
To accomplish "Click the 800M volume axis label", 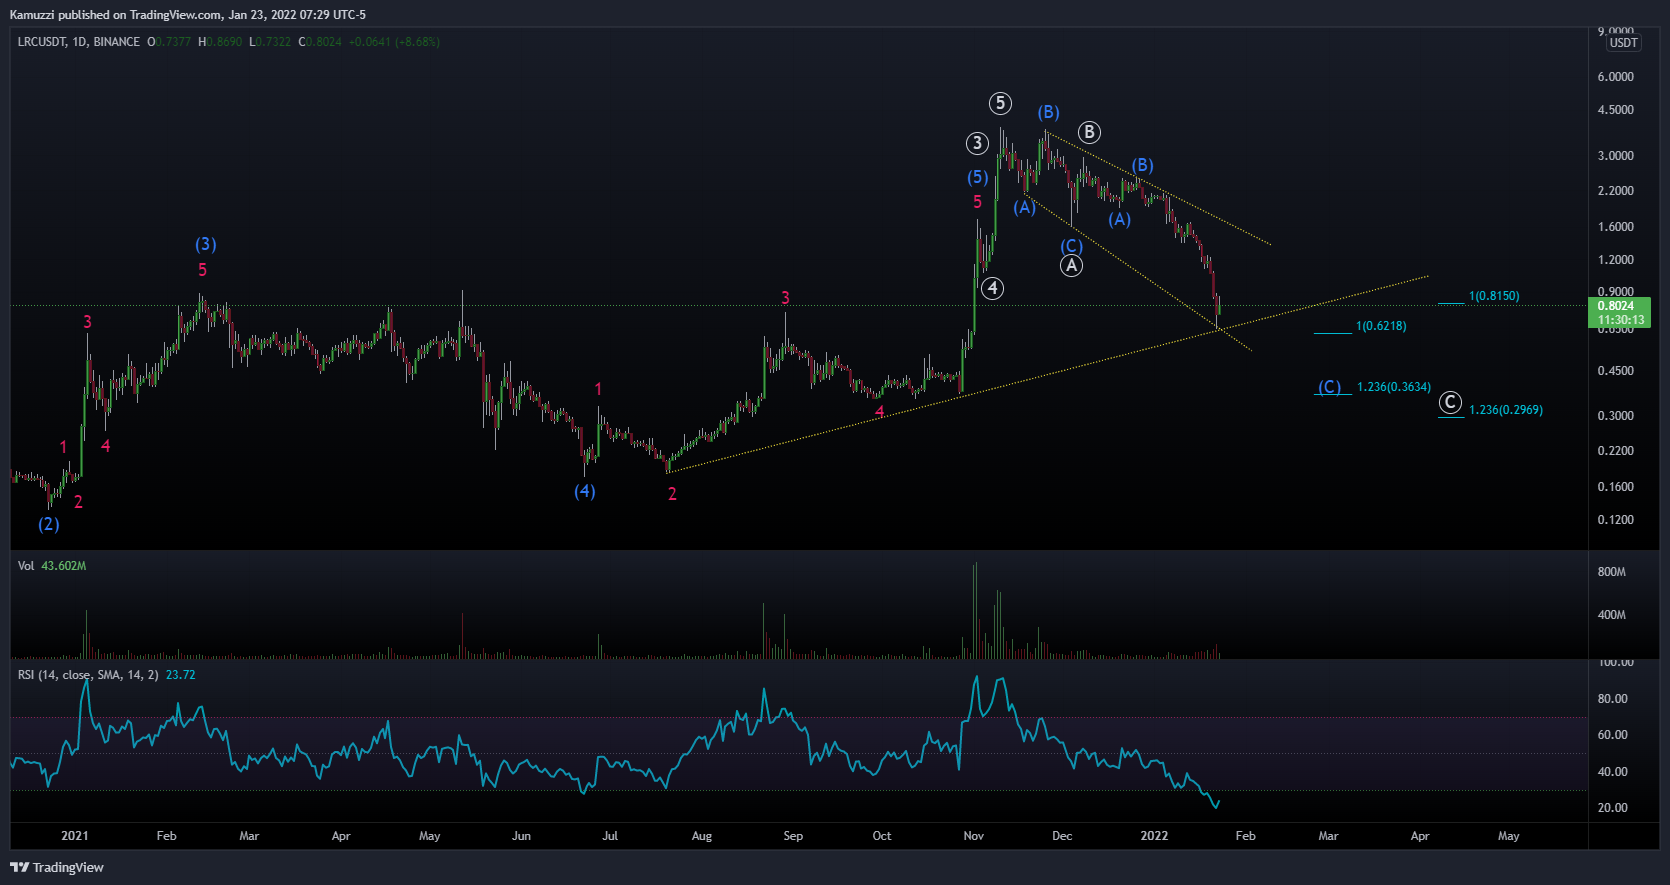I will (x=1612, y=572).
